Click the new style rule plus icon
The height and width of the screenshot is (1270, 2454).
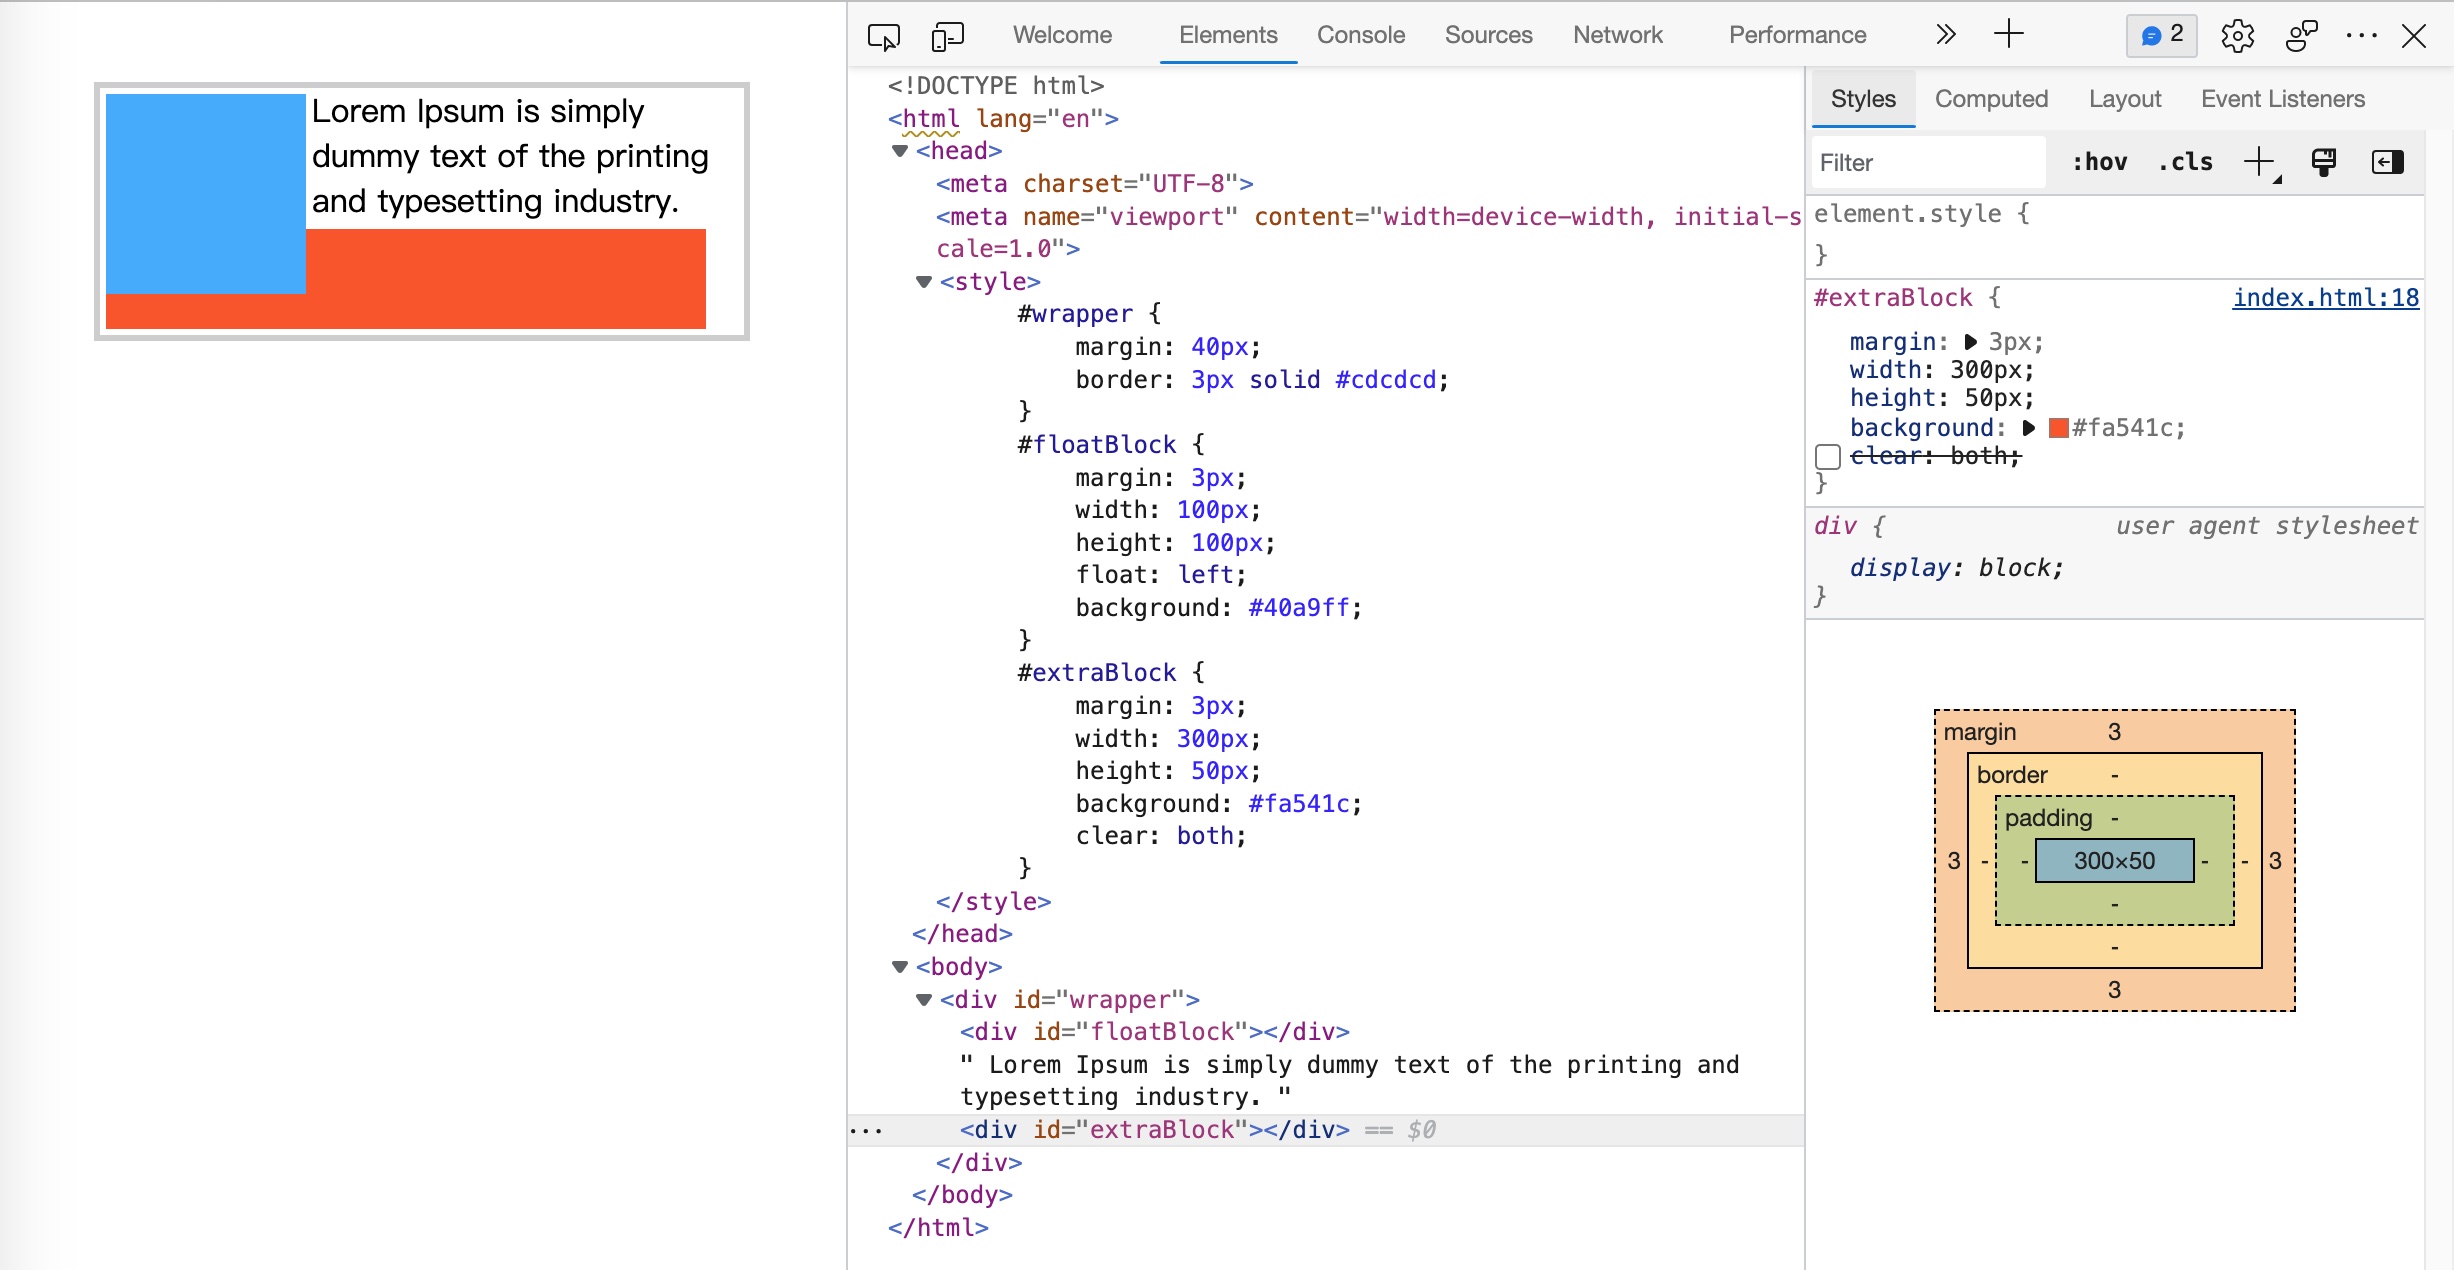coord(2259,162)
